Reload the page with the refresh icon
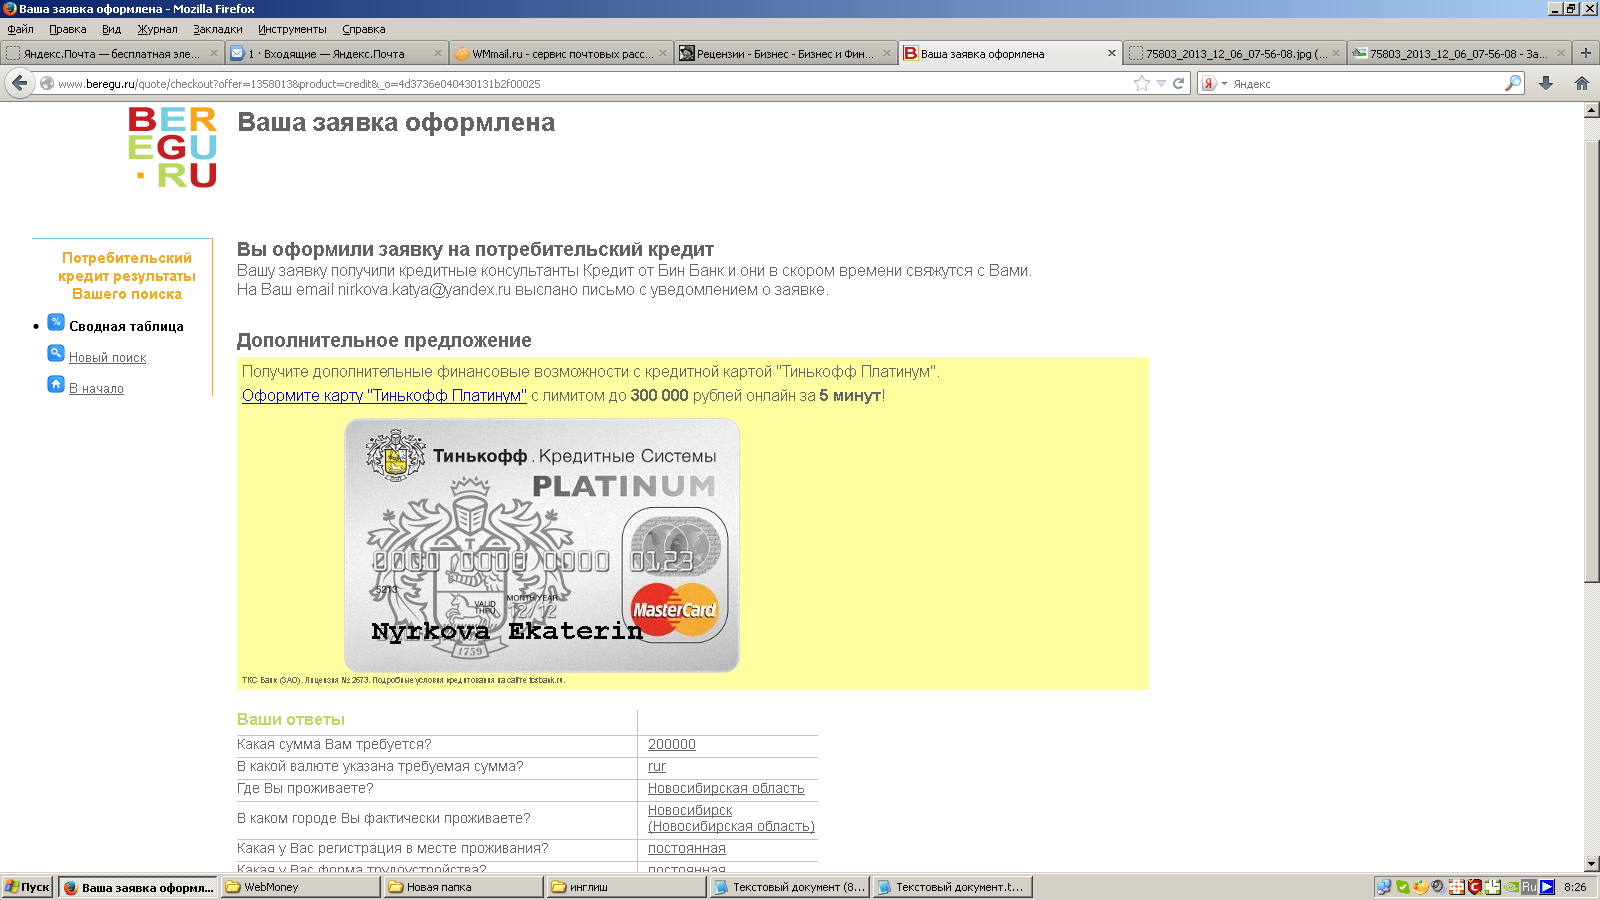Image resolution: width=1600 pixels, height=900 pixels. click(1178, 83)
